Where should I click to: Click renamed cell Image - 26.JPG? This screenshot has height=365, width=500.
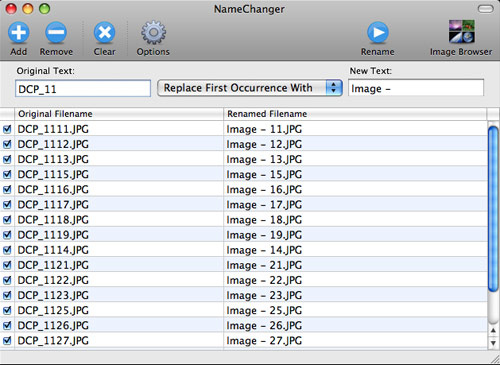[264, 325]
